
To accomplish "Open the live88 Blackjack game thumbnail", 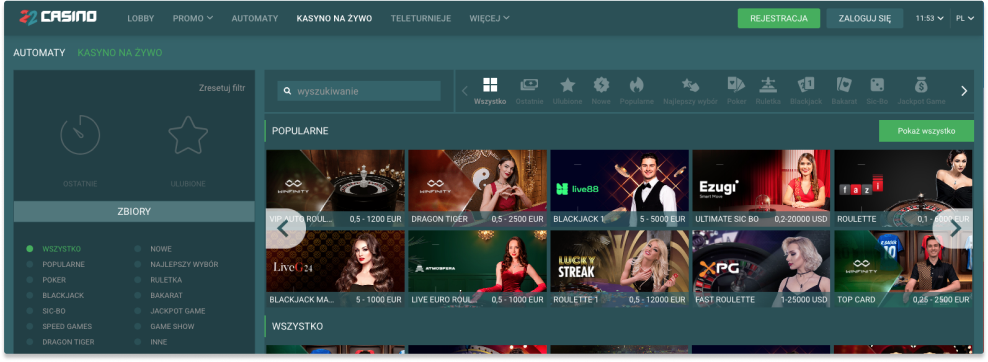I will point(619,188).
